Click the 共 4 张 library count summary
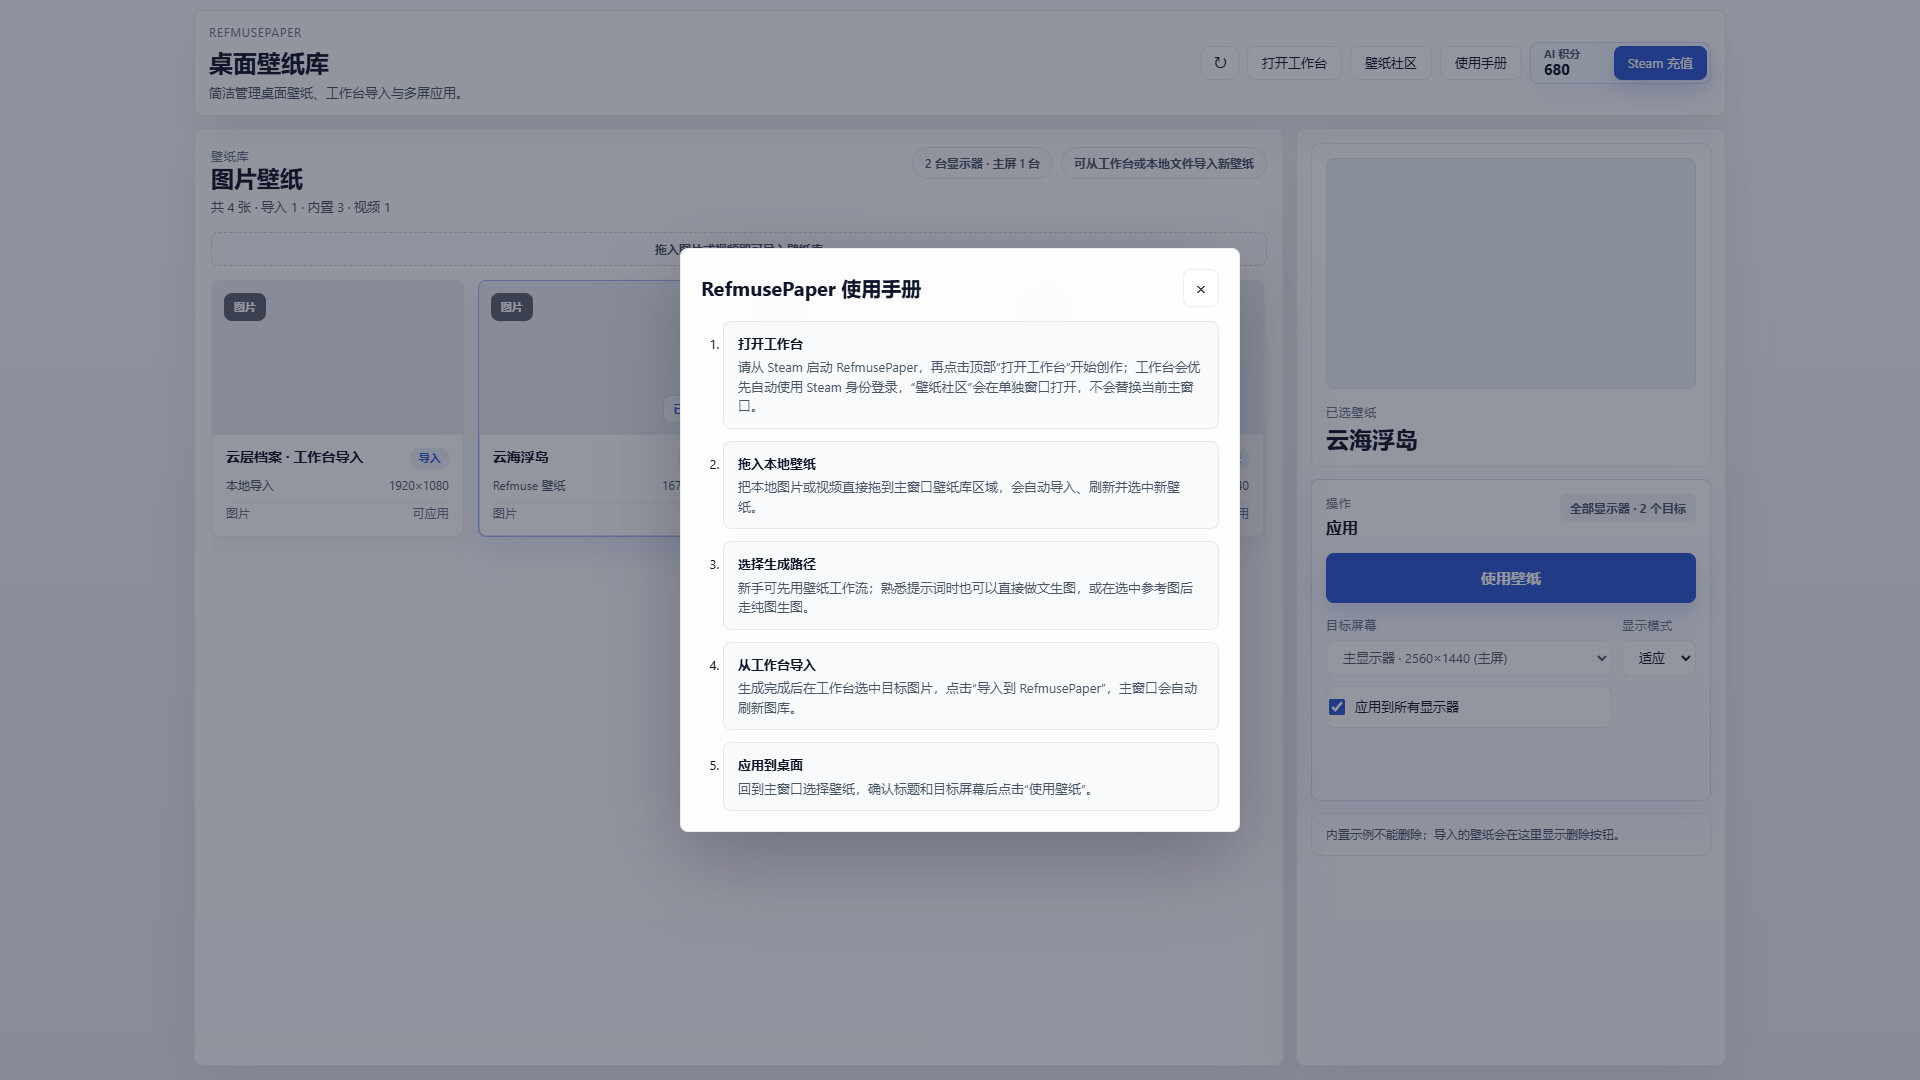This screenshot has width=1920, height=1080. pos(300,207)
